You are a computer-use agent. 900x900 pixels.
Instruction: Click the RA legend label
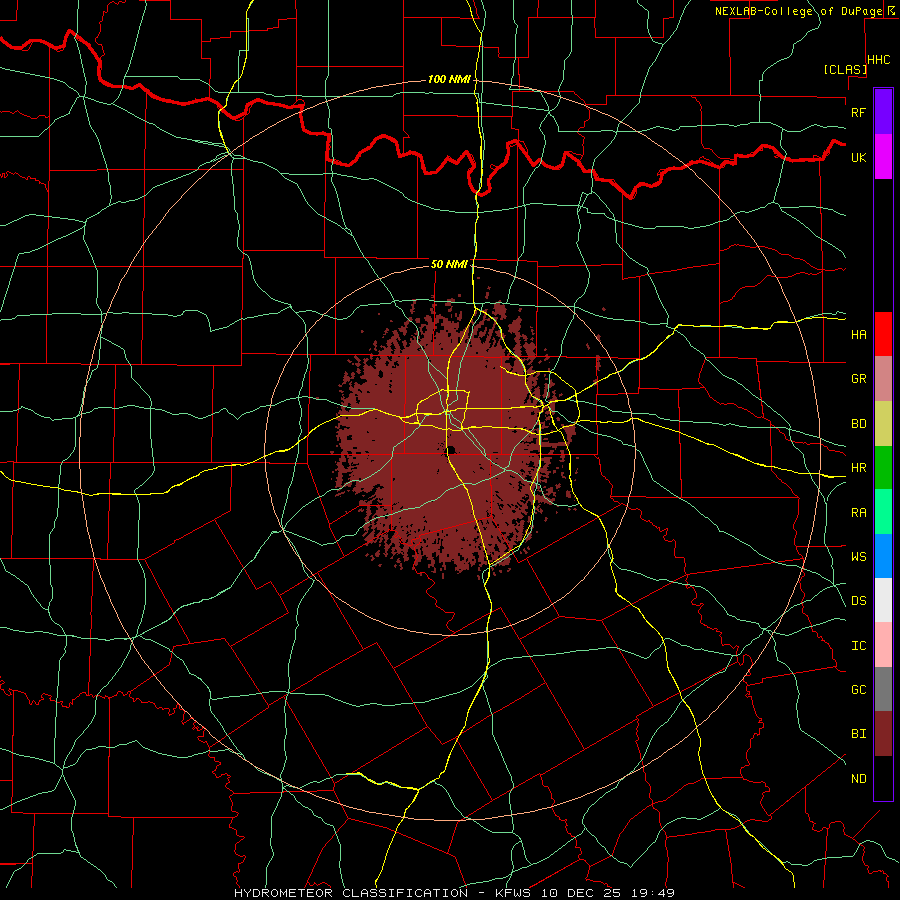pos(858,513)
